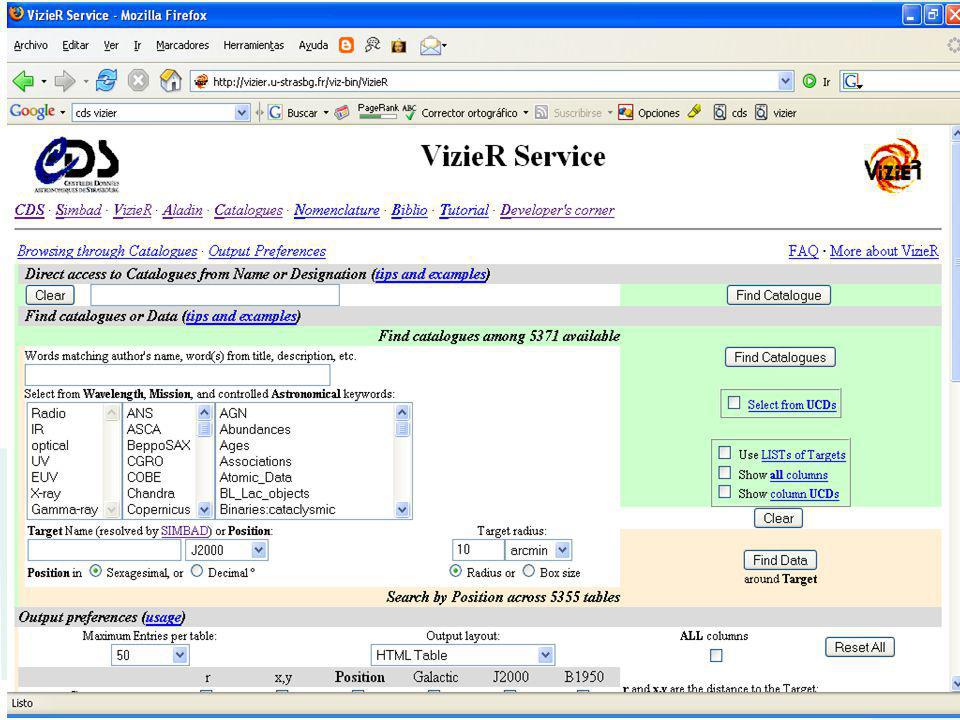Open the Herramientas menu

[253, 45]
